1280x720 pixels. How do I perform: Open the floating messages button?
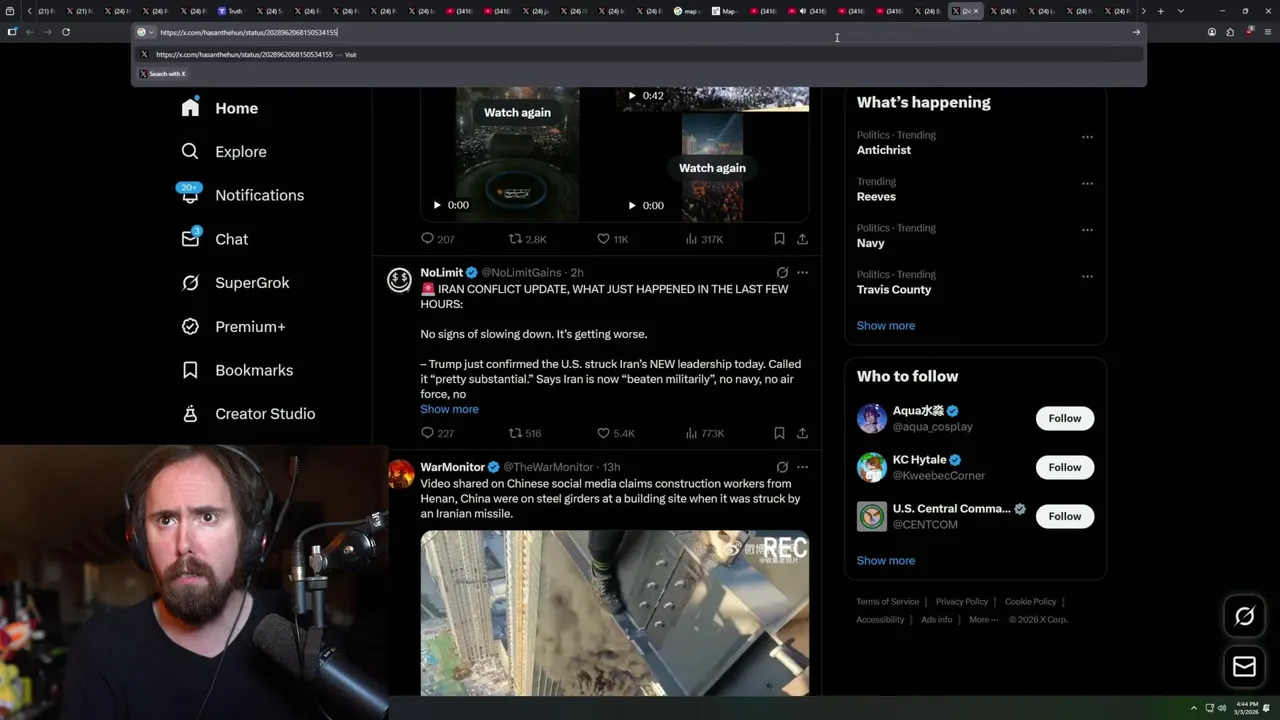(1244, 667)
